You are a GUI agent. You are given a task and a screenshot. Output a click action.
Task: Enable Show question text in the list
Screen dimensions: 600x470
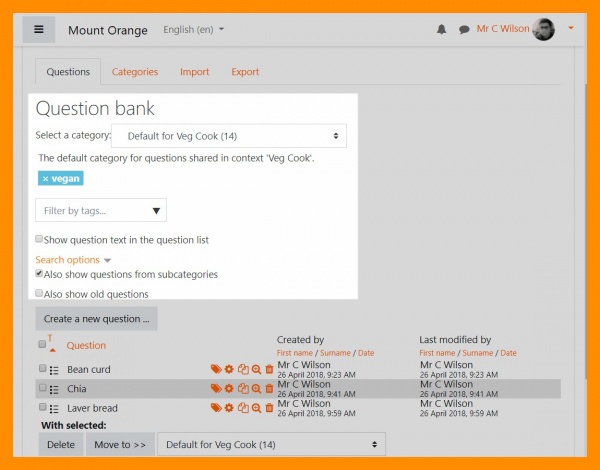point(39,240)
